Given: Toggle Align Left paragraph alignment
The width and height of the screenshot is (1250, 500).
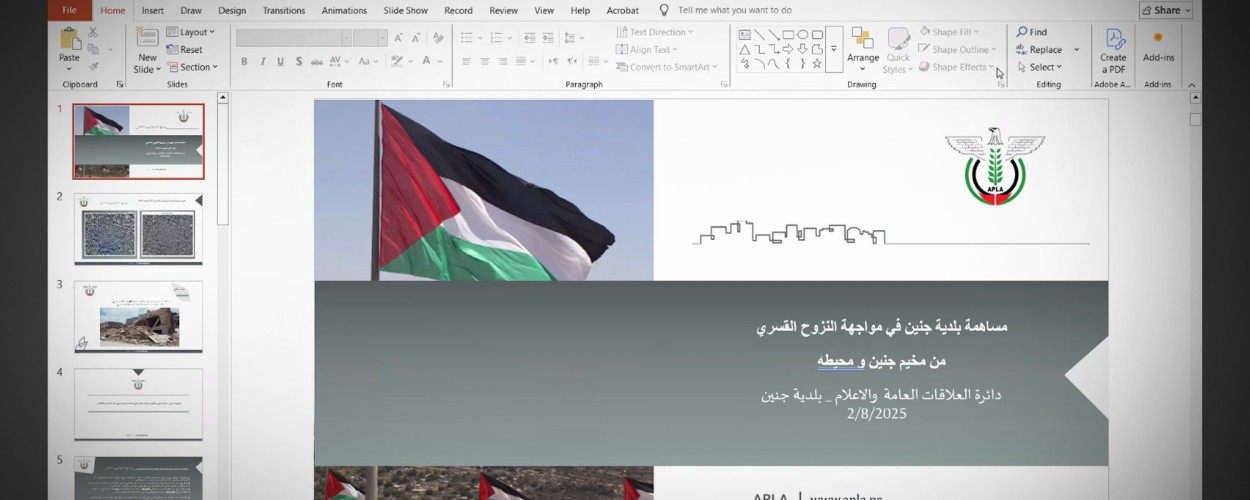Looking at the screenshot, I should tap(467, 62).
